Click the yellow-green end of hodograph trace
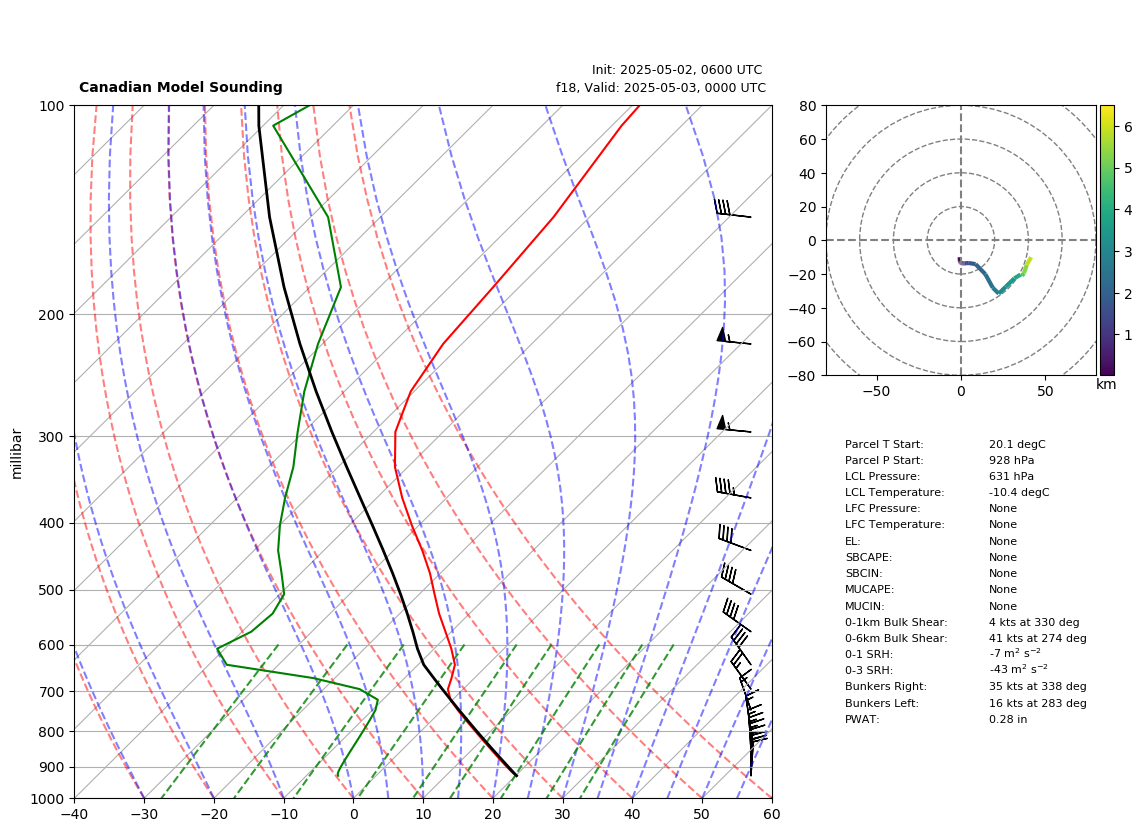This screenshot has height=832, width=1142. pyautogui.click(x=1028, y=264)
